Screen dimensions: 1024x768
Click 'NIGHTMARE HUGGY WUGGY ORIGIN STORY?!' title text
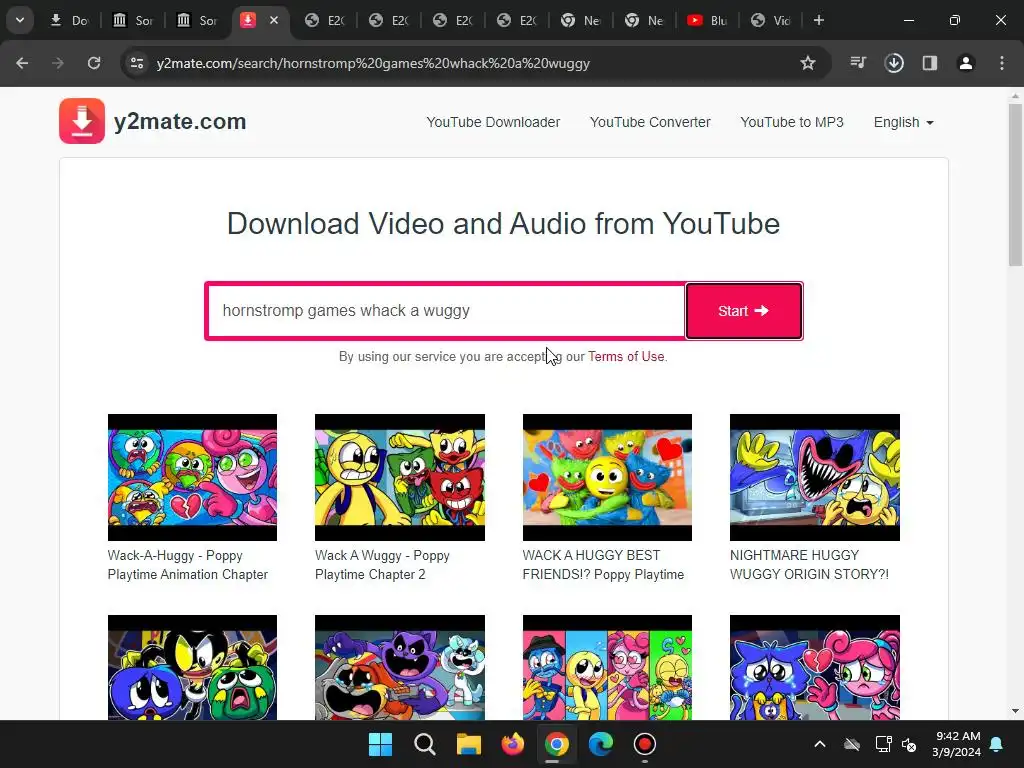coord(809,565)
